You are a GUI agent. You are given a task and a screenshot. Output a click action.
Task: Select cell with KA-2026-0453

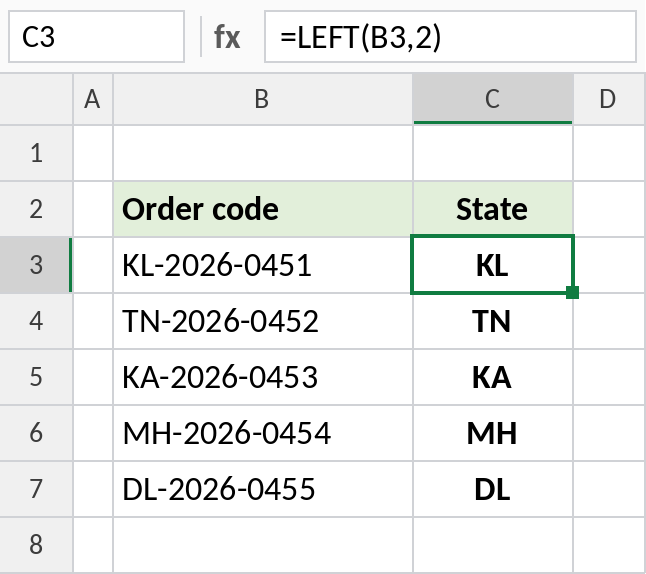262,377
